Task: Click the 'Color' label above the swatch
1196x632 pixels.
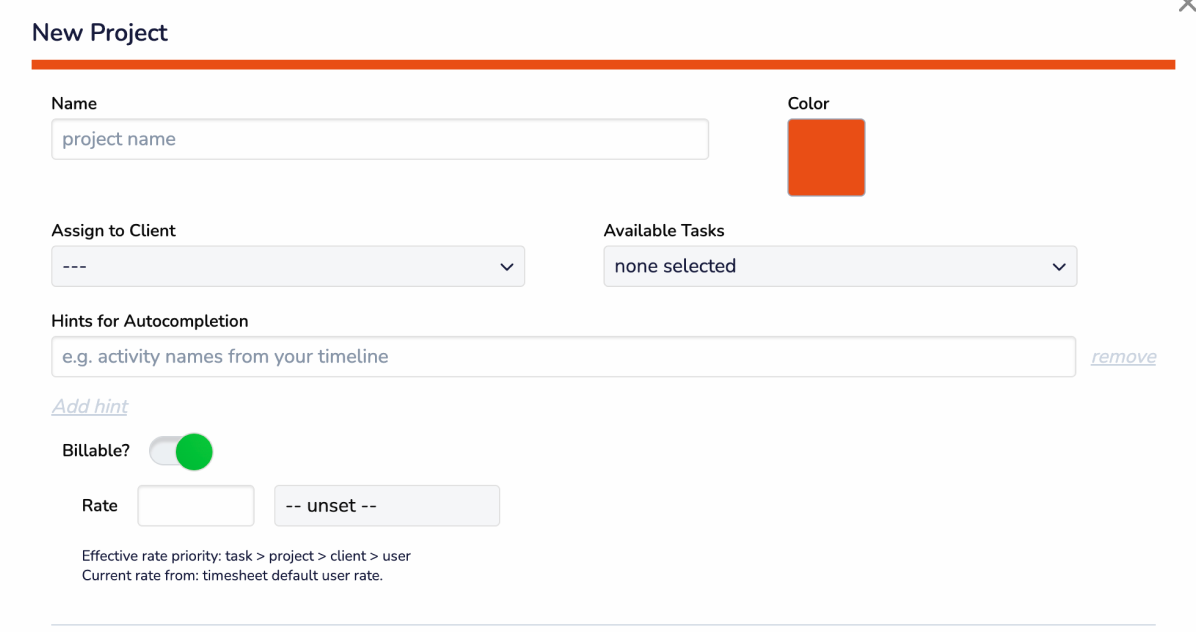Action: click(x=808, y=103)
